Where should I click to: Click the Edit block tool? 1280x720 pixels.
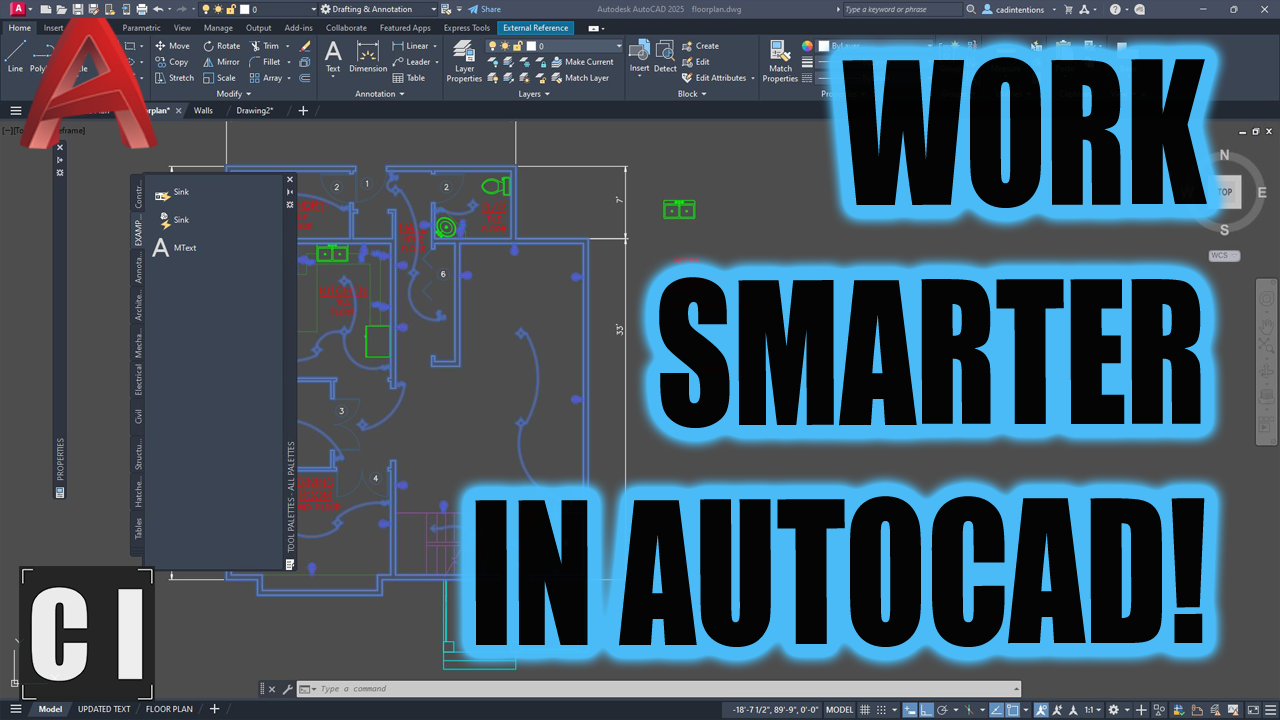coord(696,62)
